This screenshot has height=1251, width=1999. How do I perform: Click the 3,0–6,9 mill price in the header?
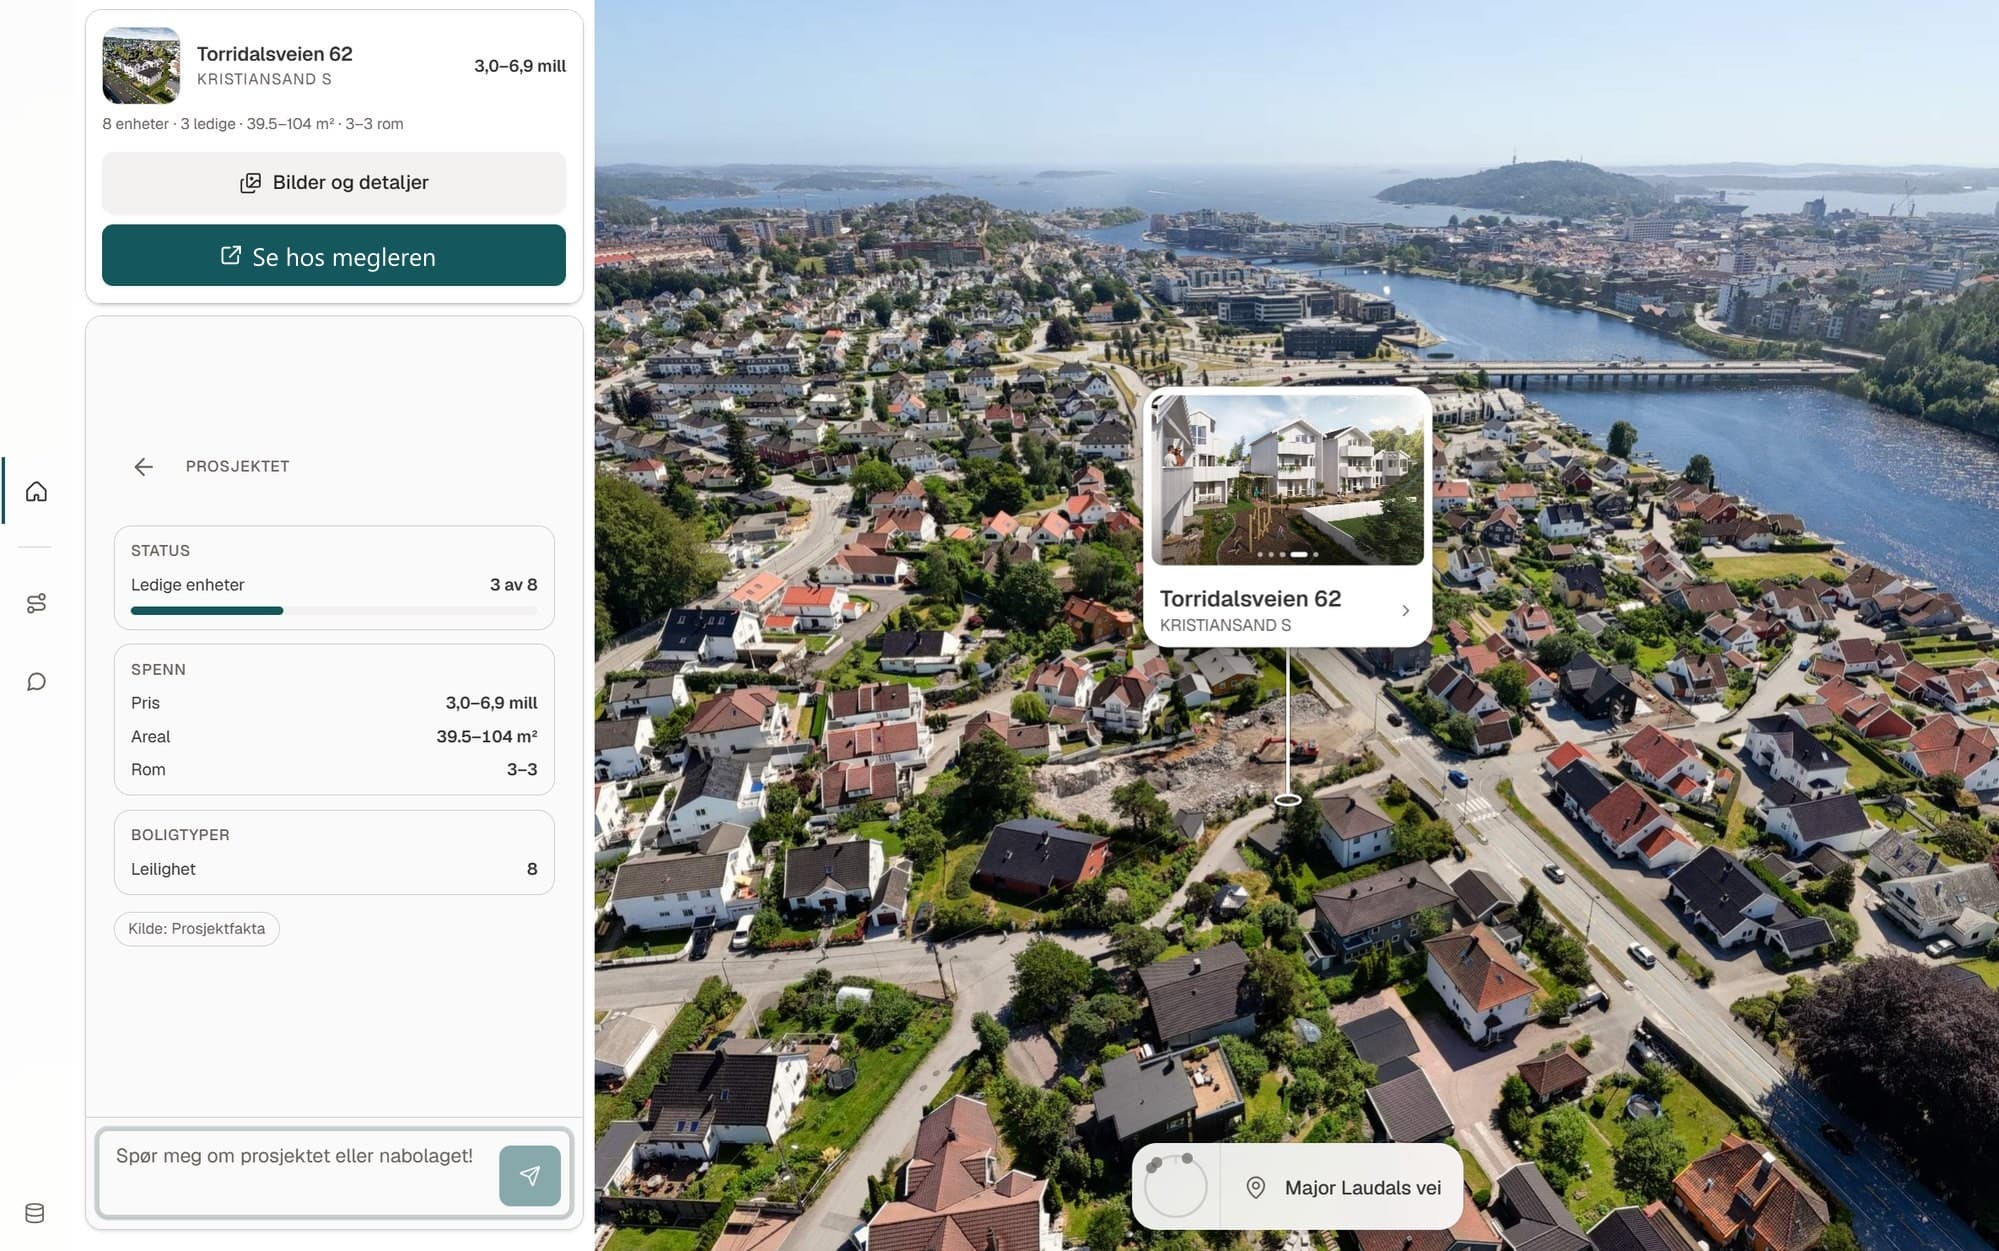(x=520, y=66)
